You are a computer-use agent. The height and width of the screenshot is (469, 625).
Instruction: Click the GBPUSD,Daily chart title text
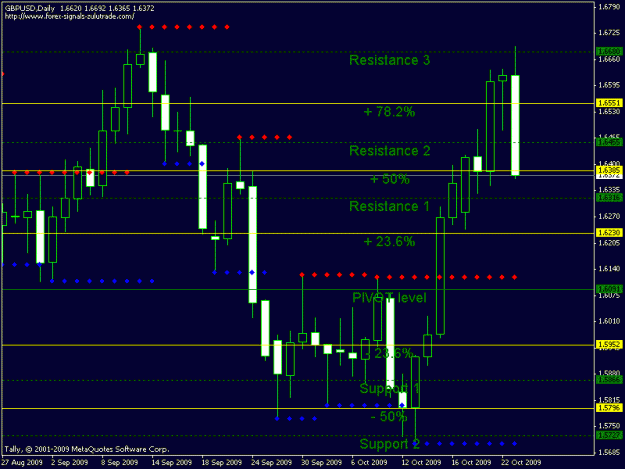[x=29, y=8]
